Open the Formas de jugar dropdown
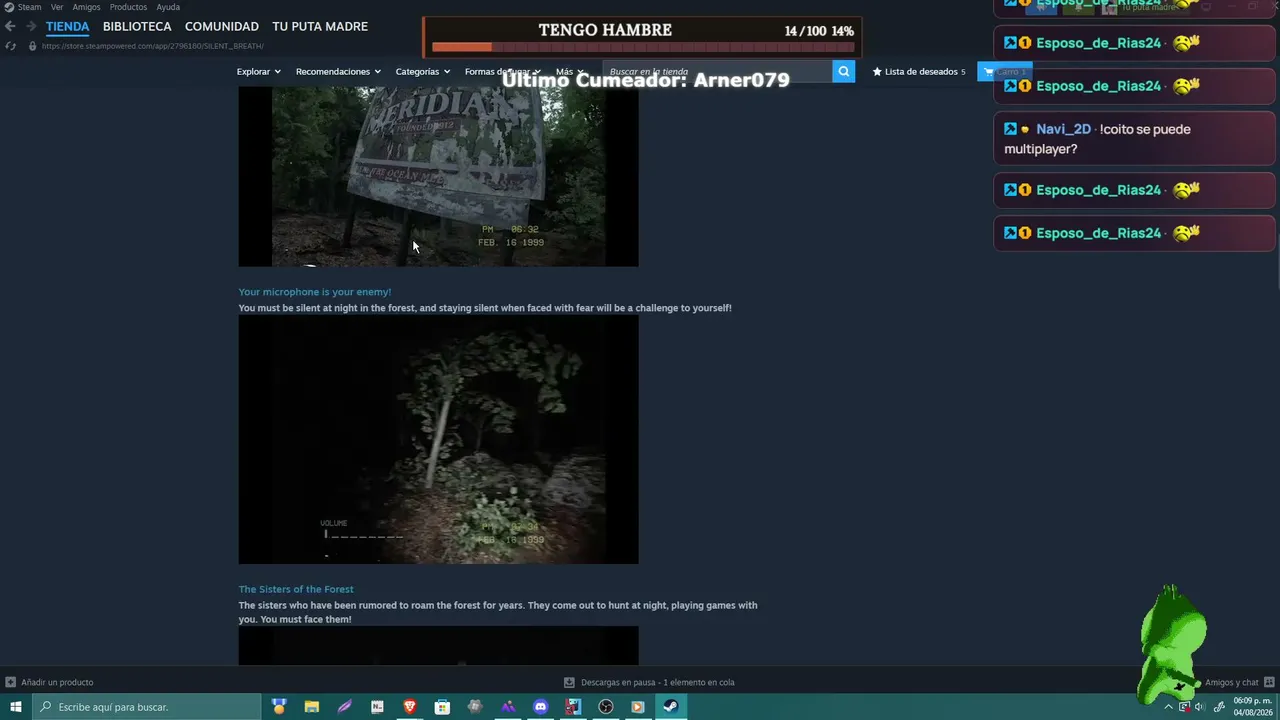This screenshot has width=1280, height=720. 502,71
